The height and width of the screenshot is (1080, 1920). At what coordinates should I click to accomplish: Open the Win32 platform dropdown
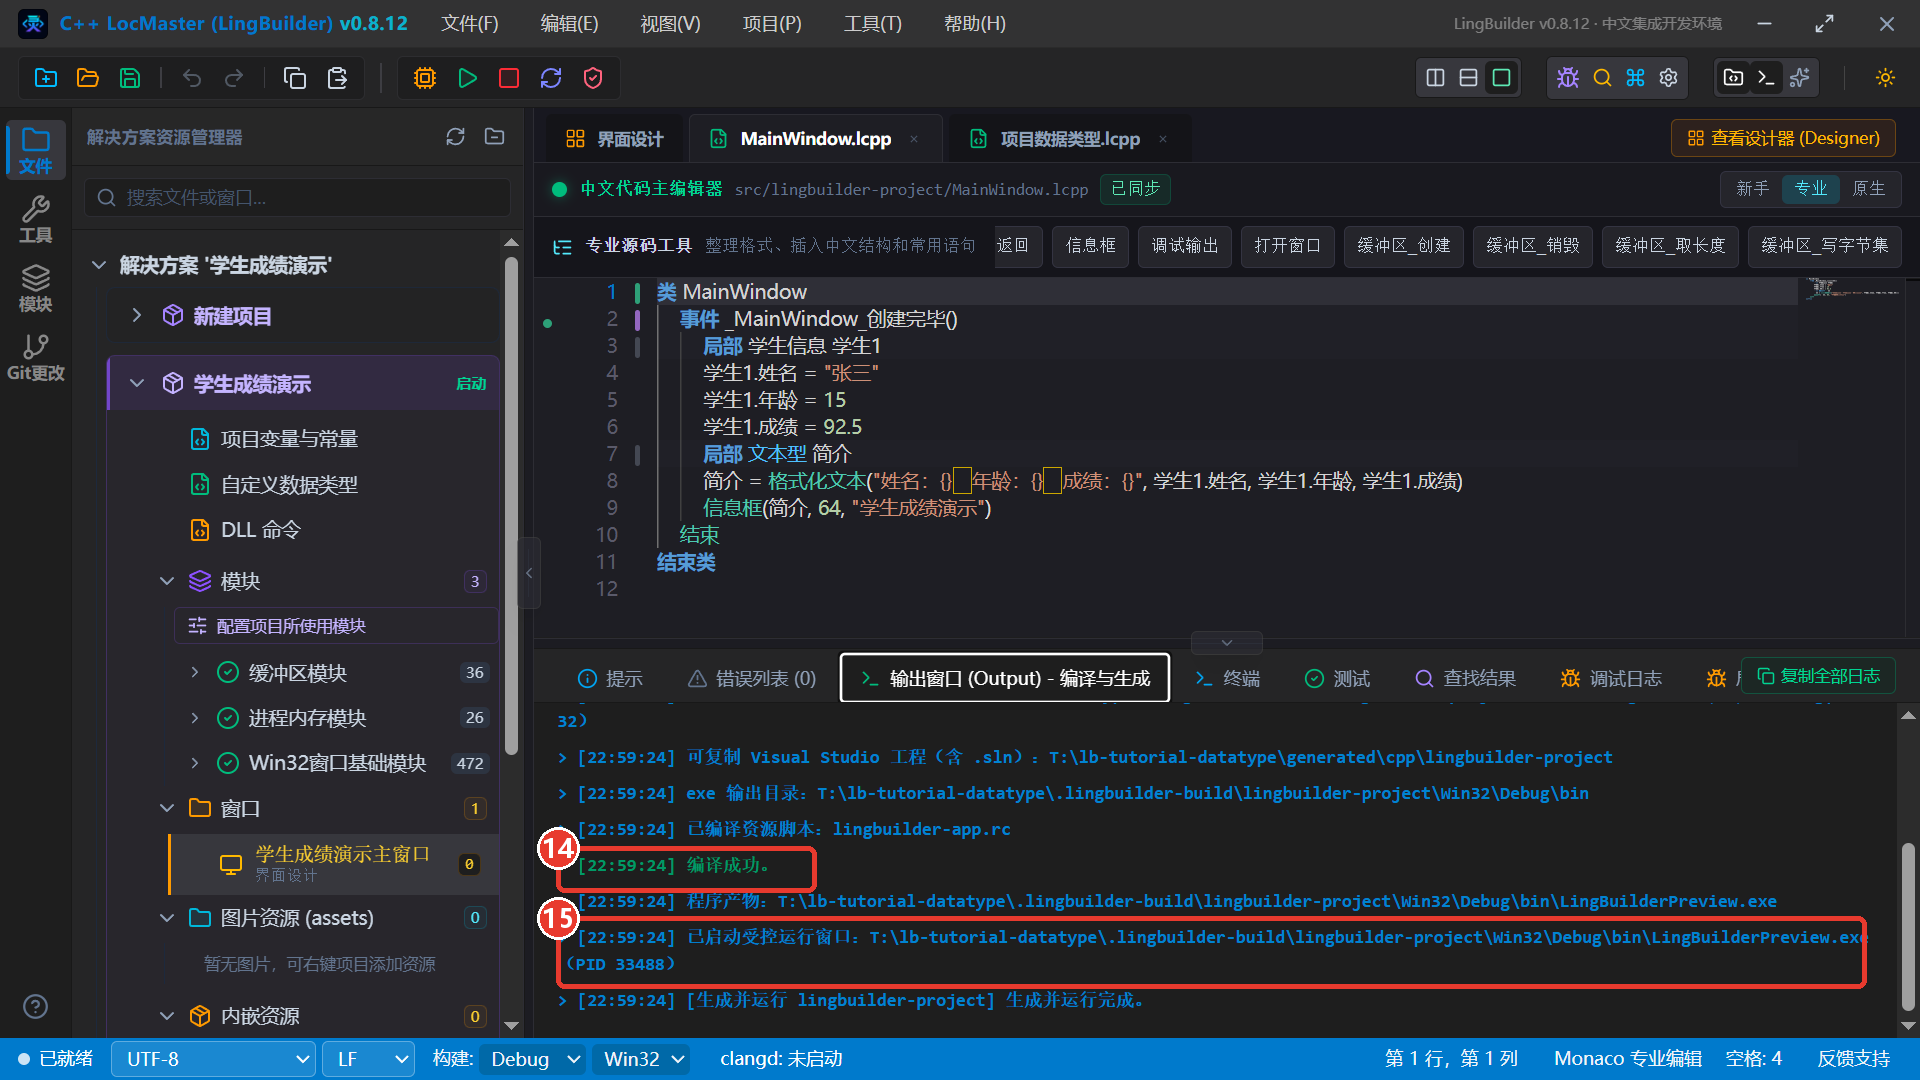coord(642,1059)
